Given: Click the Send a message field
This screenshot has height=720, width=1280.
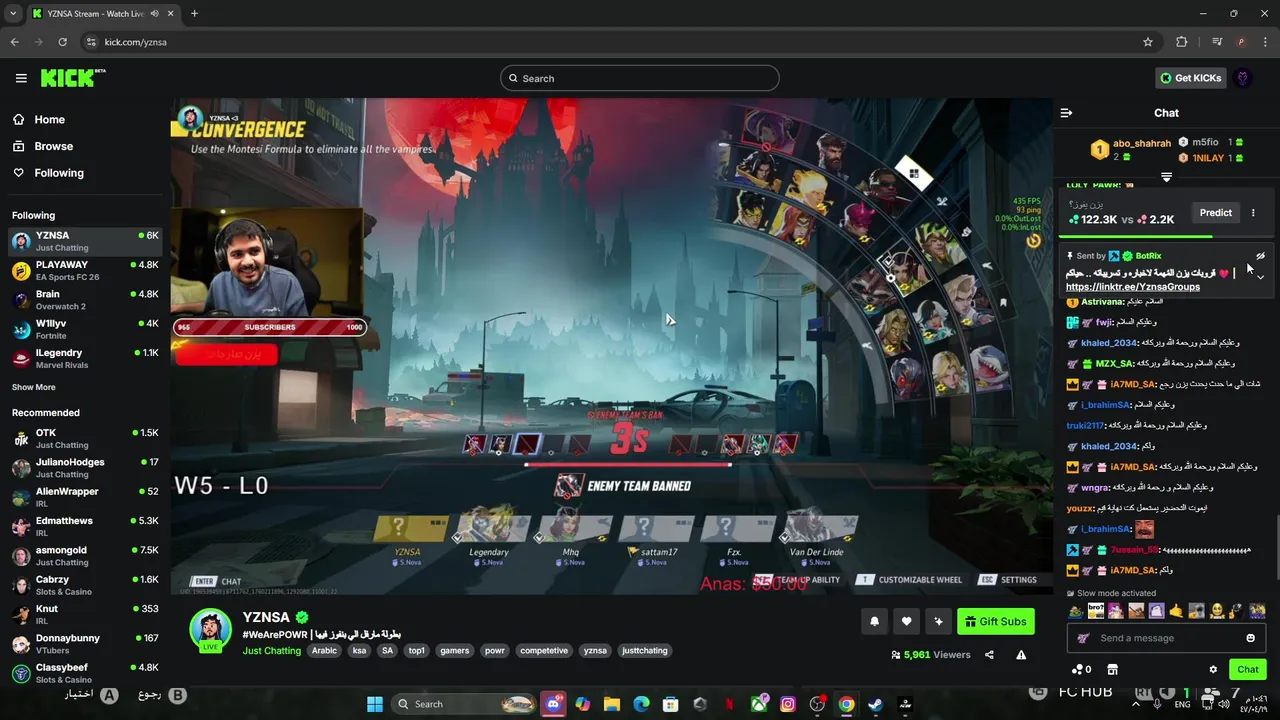Looking at the screenshot, I should [x=1164, y=638].
